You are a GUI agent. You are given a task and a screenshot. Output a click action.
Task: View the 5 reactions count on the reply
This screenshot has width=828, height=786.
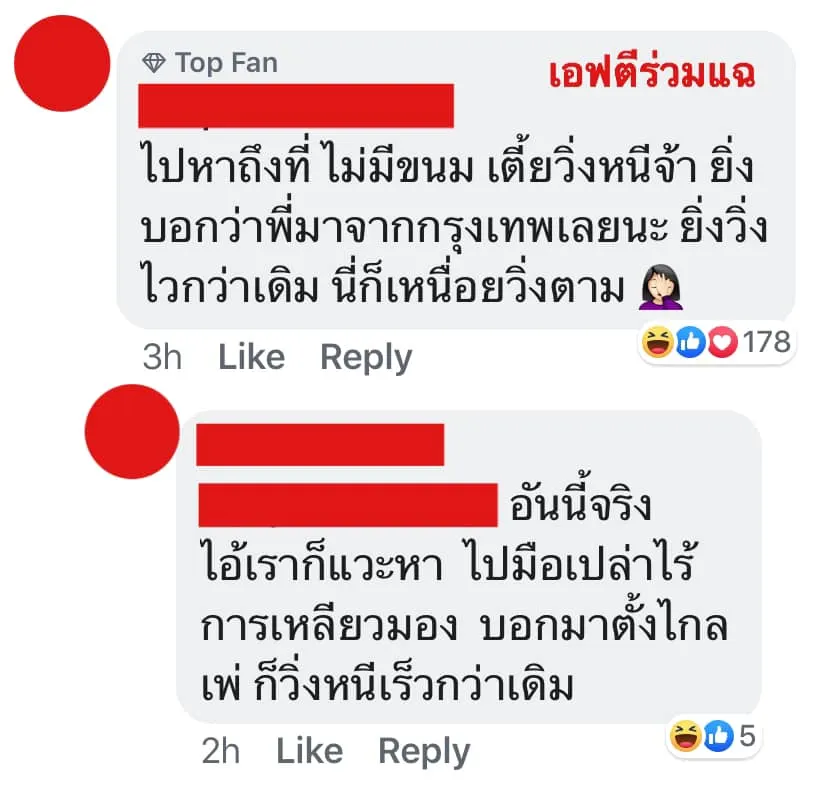(747, 736)
